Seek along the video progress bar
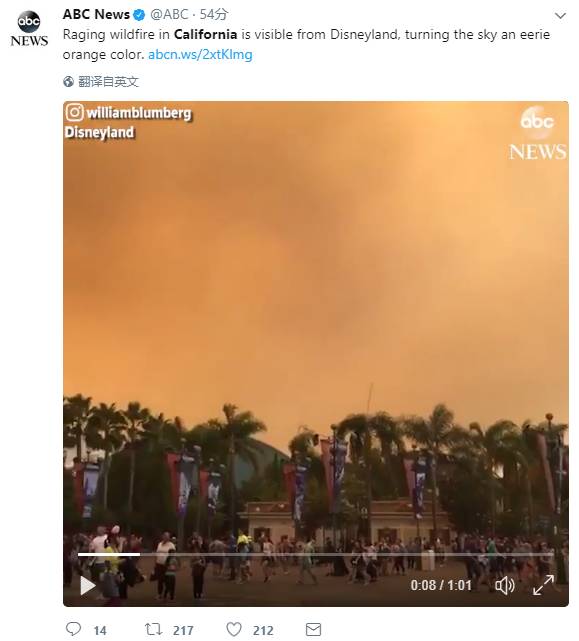This screenshot has height=641, width=579. [315, 554]
